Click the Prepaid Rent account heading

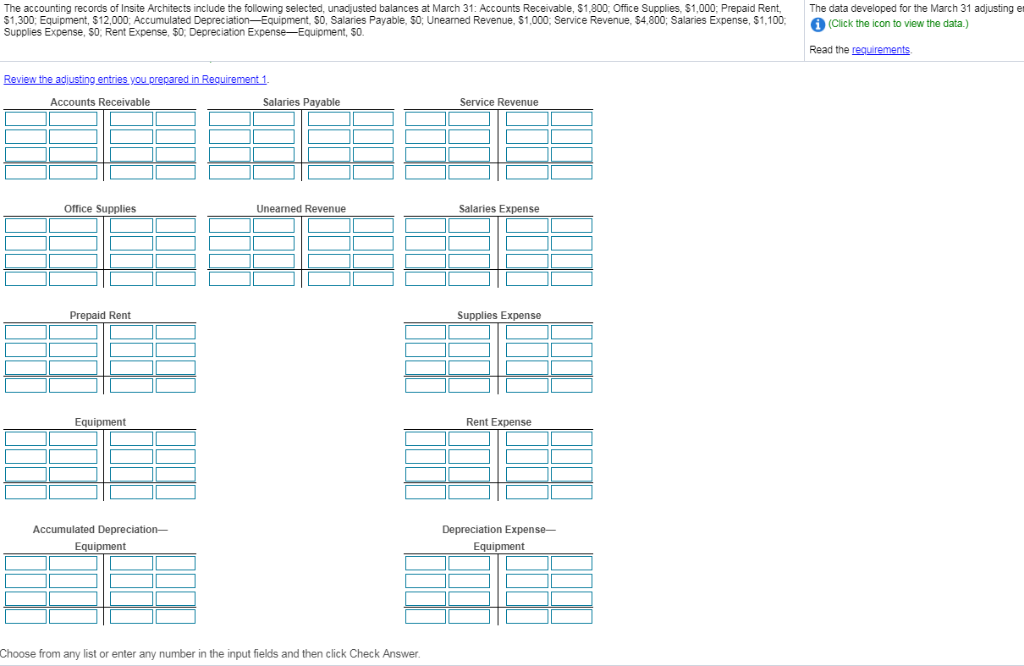(x=100, y=315)
